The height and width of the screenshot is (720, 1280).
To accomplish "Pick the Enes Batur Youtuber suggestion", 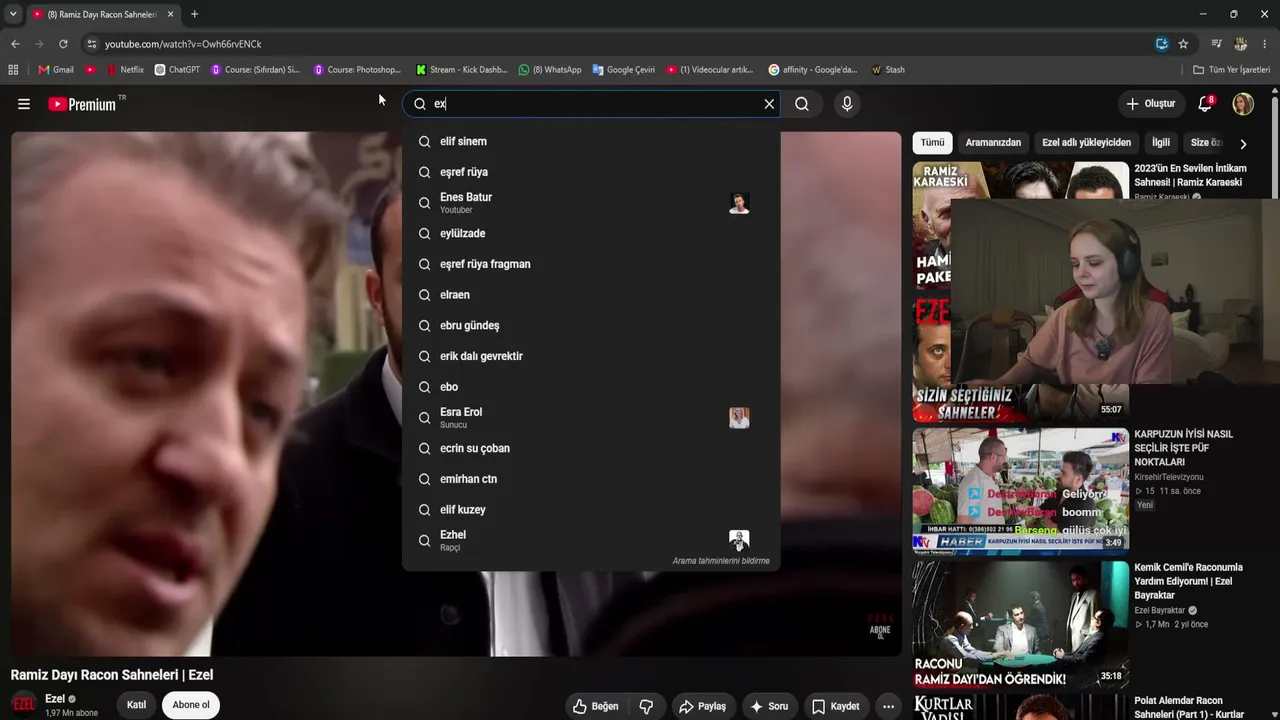I will [591, 203].
